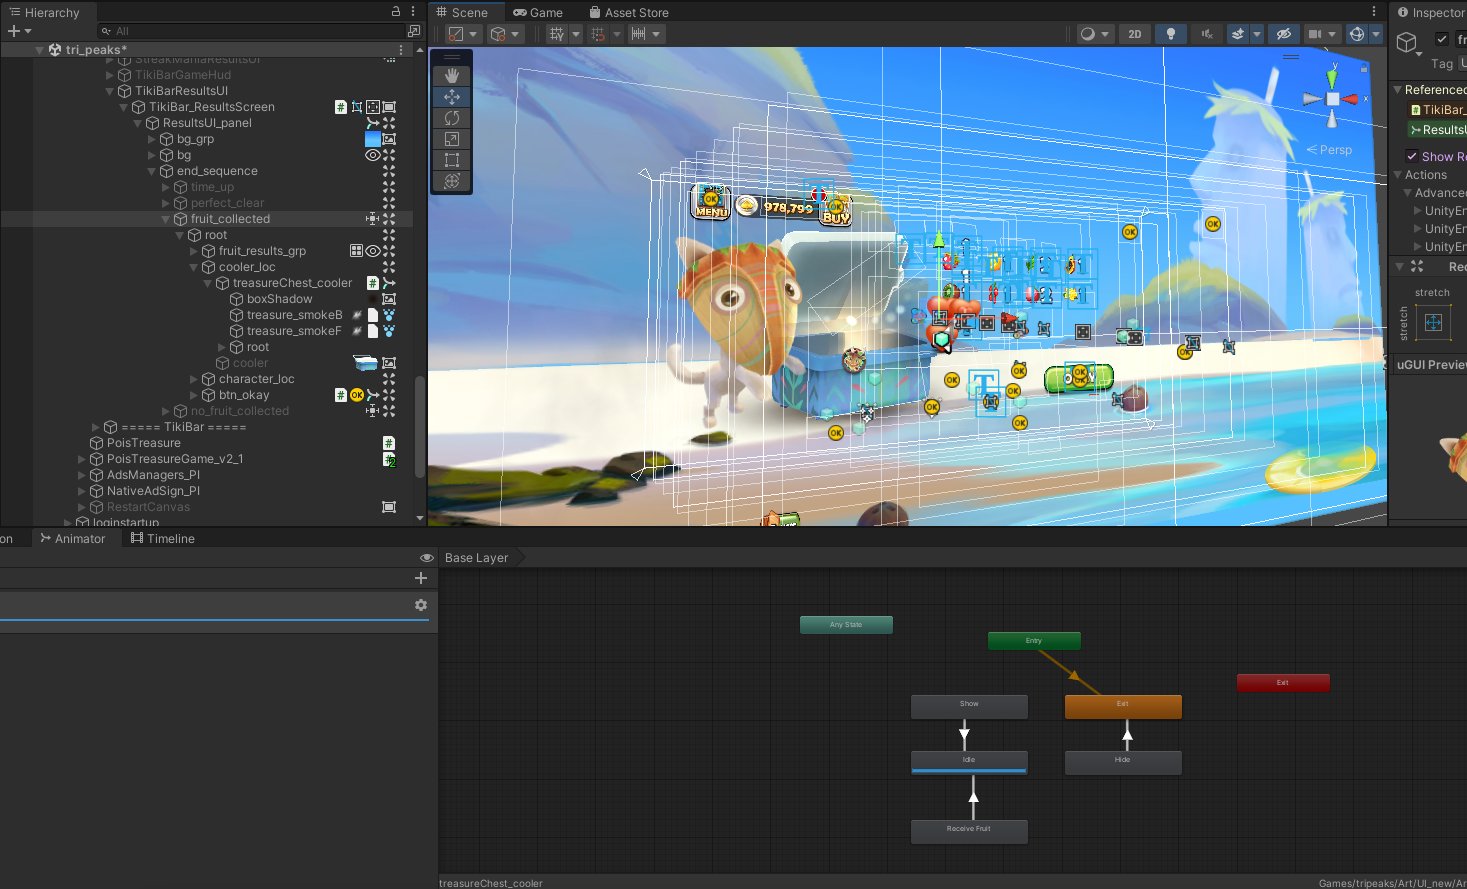1467x889 pixels.
Task: Open Scene view more options menu
Action: point(1374,11)
